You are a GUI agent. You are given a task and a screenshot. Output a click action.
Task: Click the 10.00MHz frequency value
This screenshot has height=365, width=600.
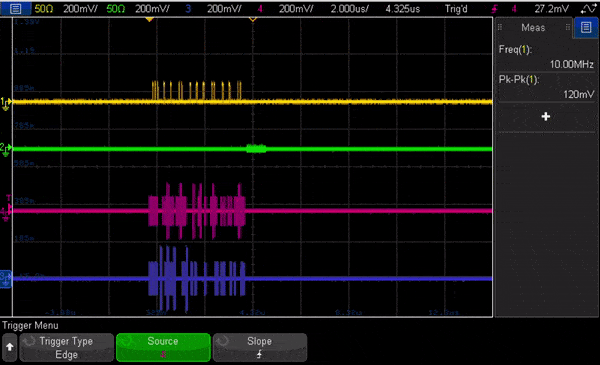coord(572,64)
